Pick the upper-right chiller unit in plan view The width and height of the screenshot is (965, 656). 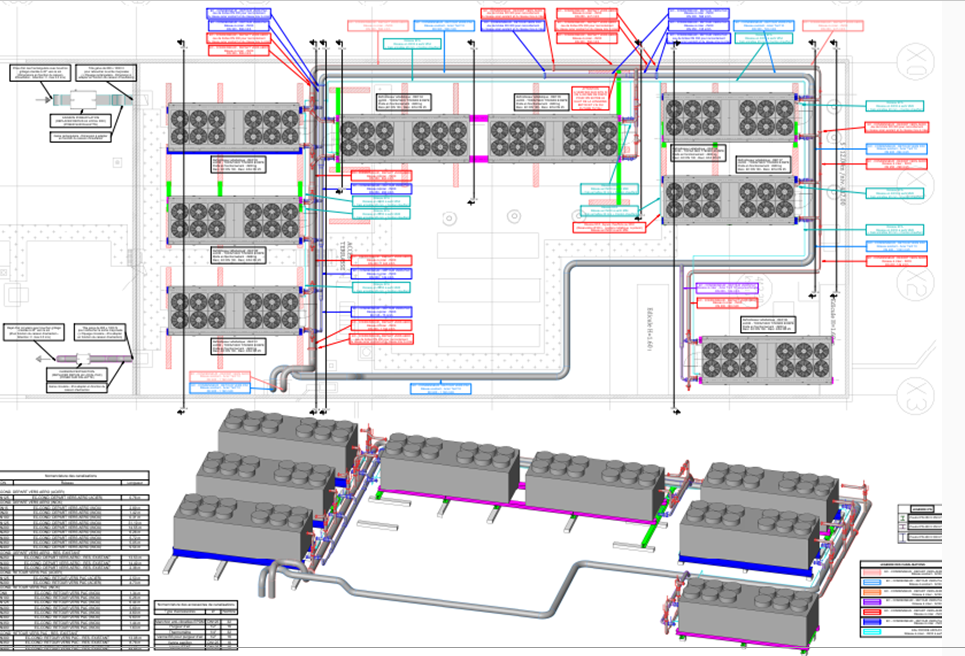coord(731,117)
